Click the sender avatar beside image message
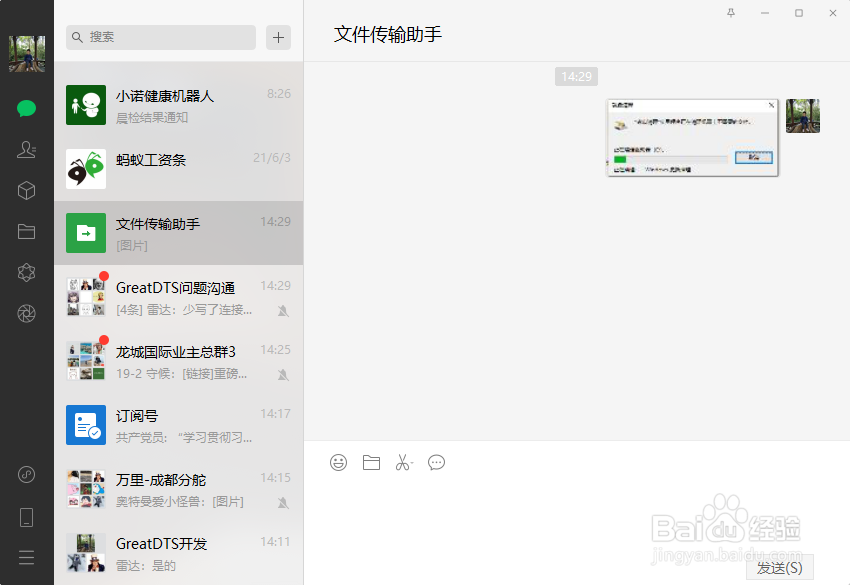 pyautogui.click(x=803, y=115)
